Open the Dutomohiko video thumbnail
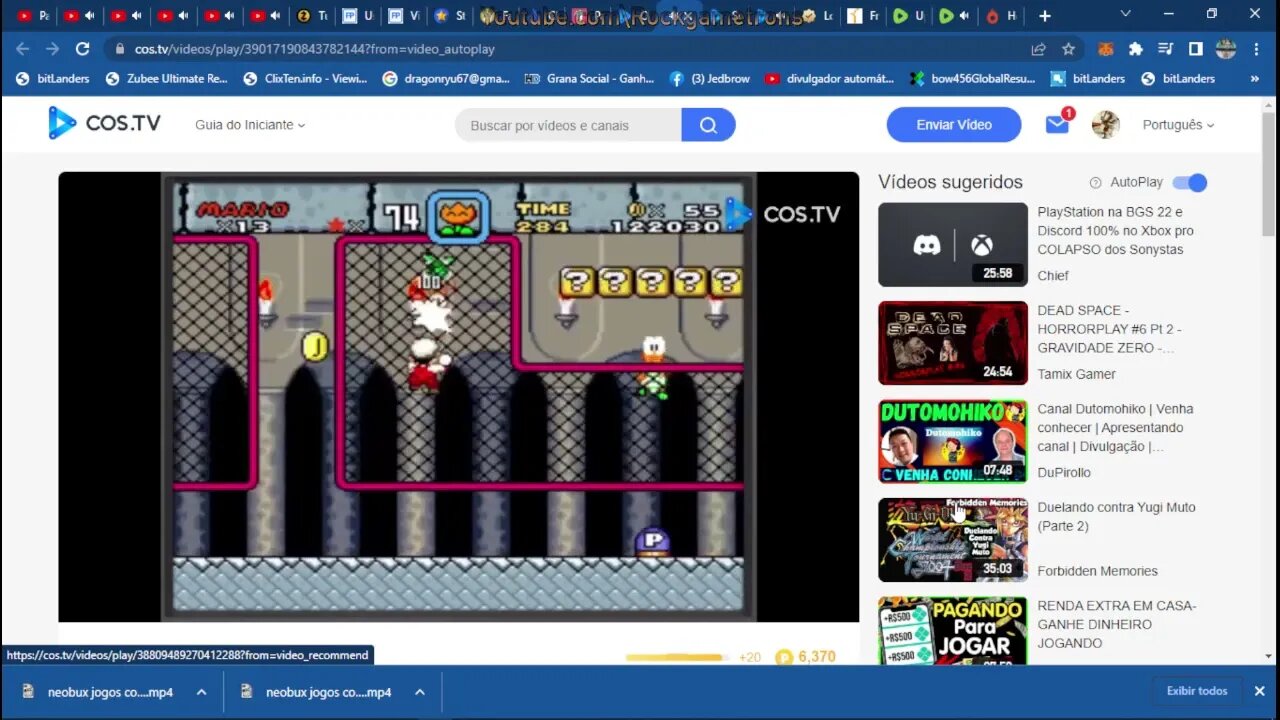Viewport: 1280px width, 720px height. click(953, 442)
